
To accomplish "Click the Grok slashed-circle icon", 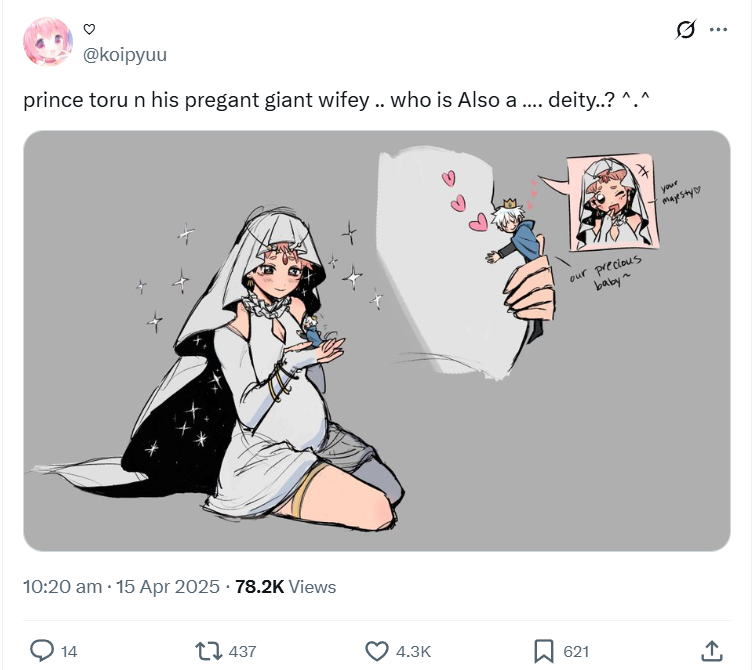I will coord(685,30).
